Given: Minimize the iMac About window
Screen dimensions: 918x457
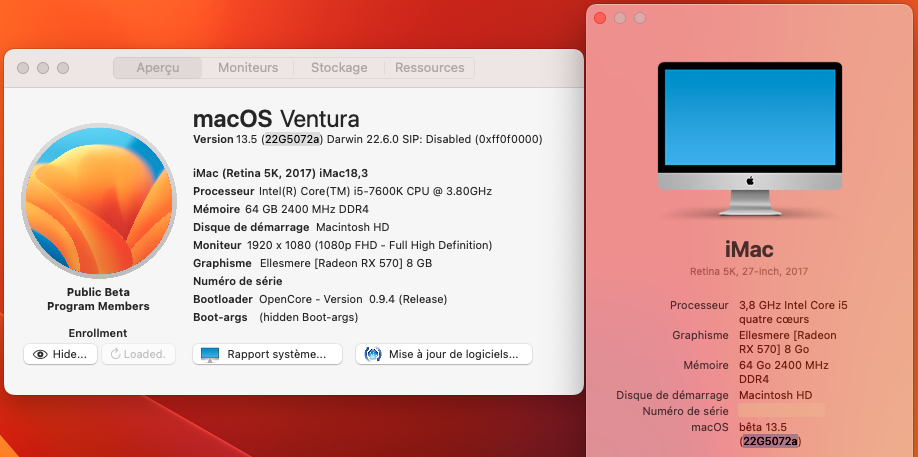Looking at the screenshot, I should [x=620, y=18].
